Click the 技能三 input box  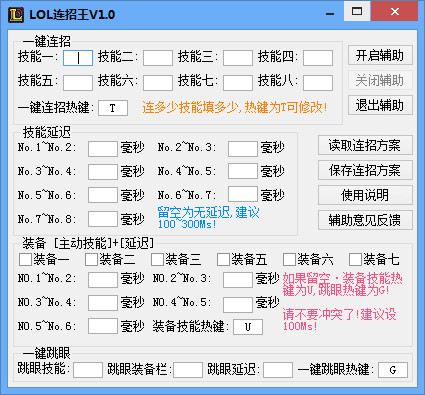[x=238, y=58]
